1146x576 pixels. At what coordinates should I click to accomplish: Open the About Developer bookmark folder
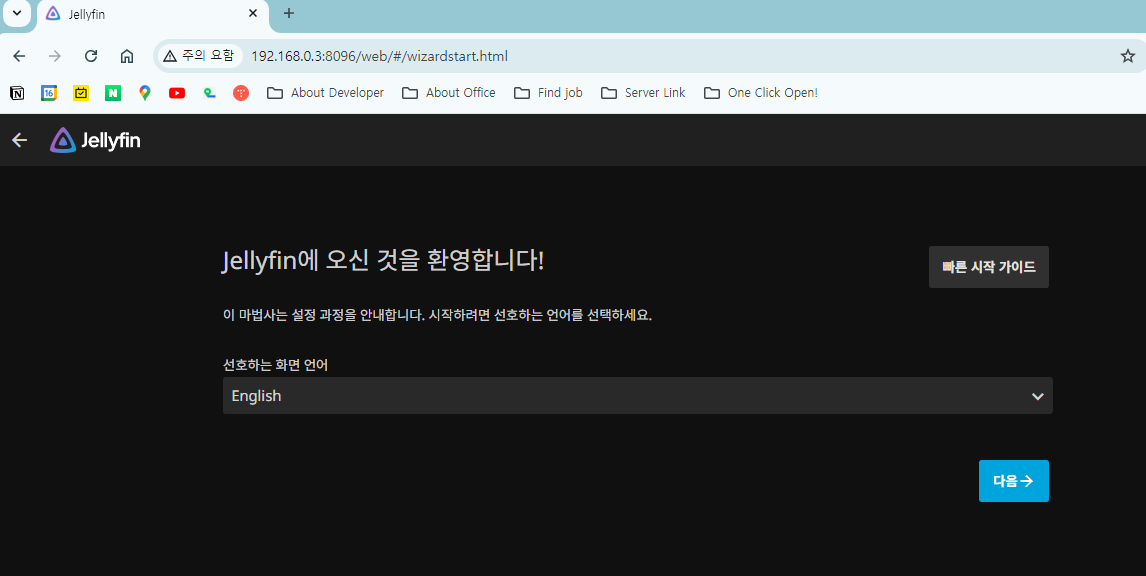pos(325,93)
